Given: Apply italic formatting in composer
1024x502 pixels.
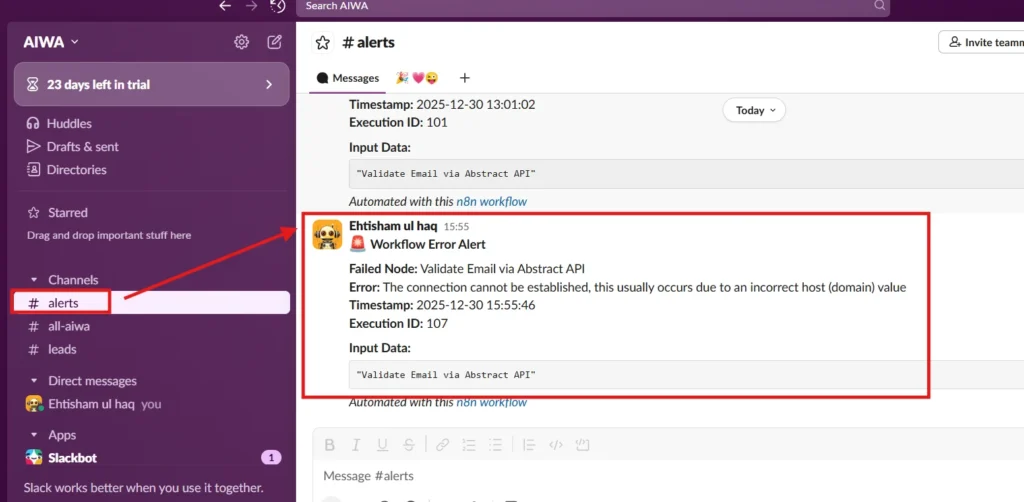Looking at the screenshot, I should click(356, 445).
